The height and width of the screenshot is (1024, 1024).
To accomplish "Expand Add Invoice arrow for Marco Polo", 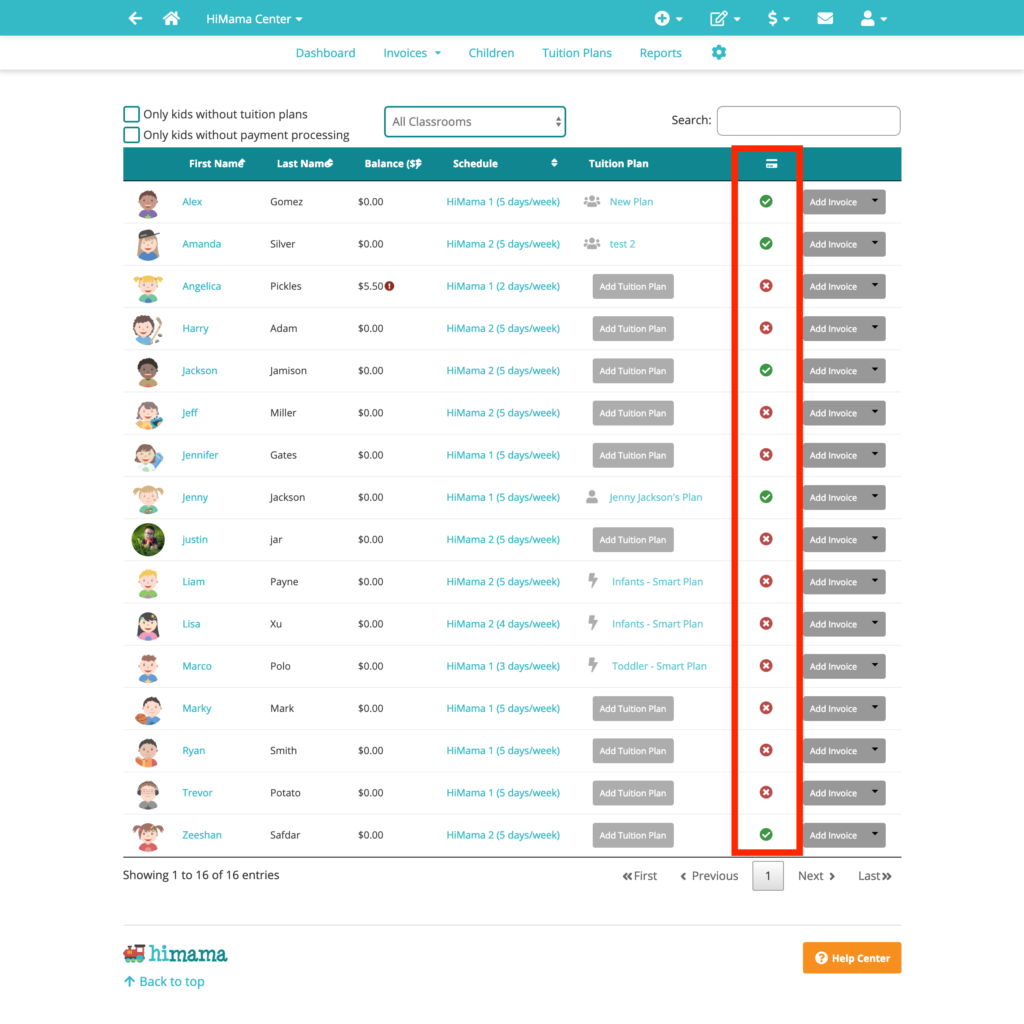I will [x=875, y=665].
